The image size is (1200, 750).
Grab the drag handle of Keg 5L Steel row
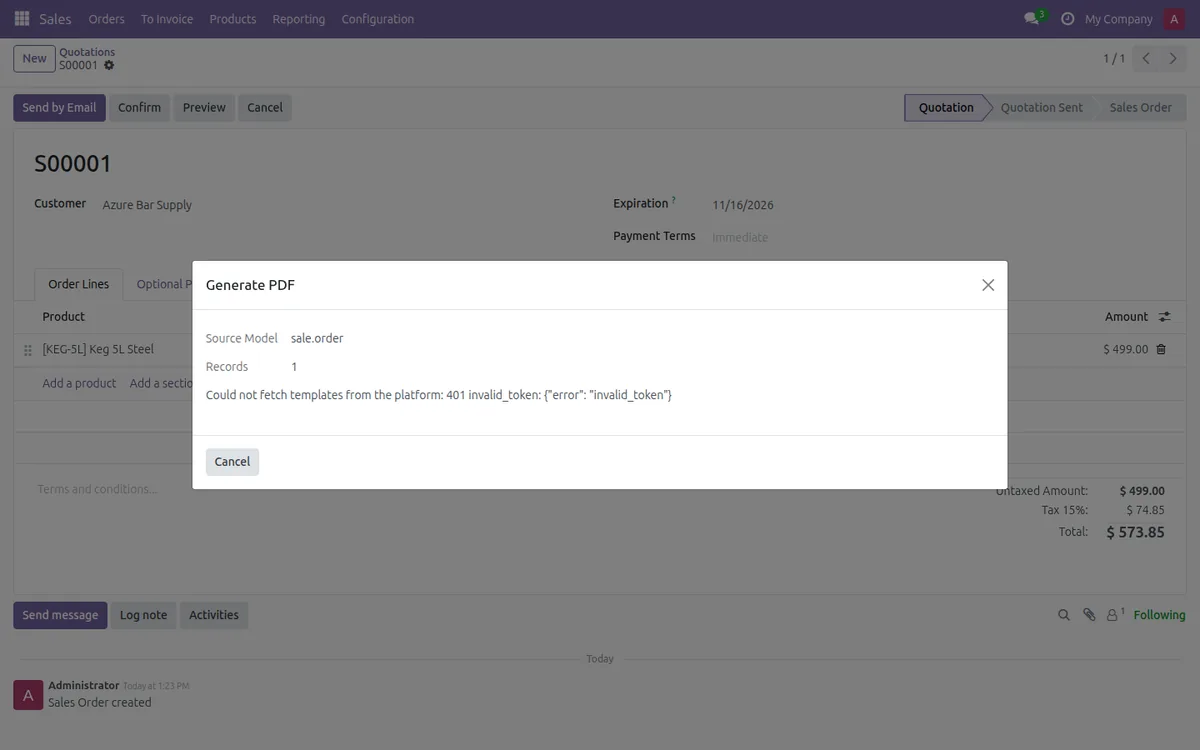pos(28,350)
